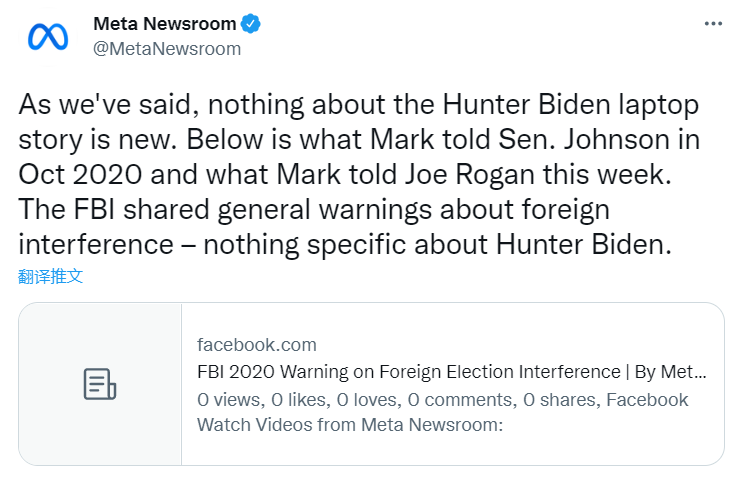The height and width of the screenshot is (485, 736).
Task: Click the Meta infinity logo avatar
Action: 48,36
